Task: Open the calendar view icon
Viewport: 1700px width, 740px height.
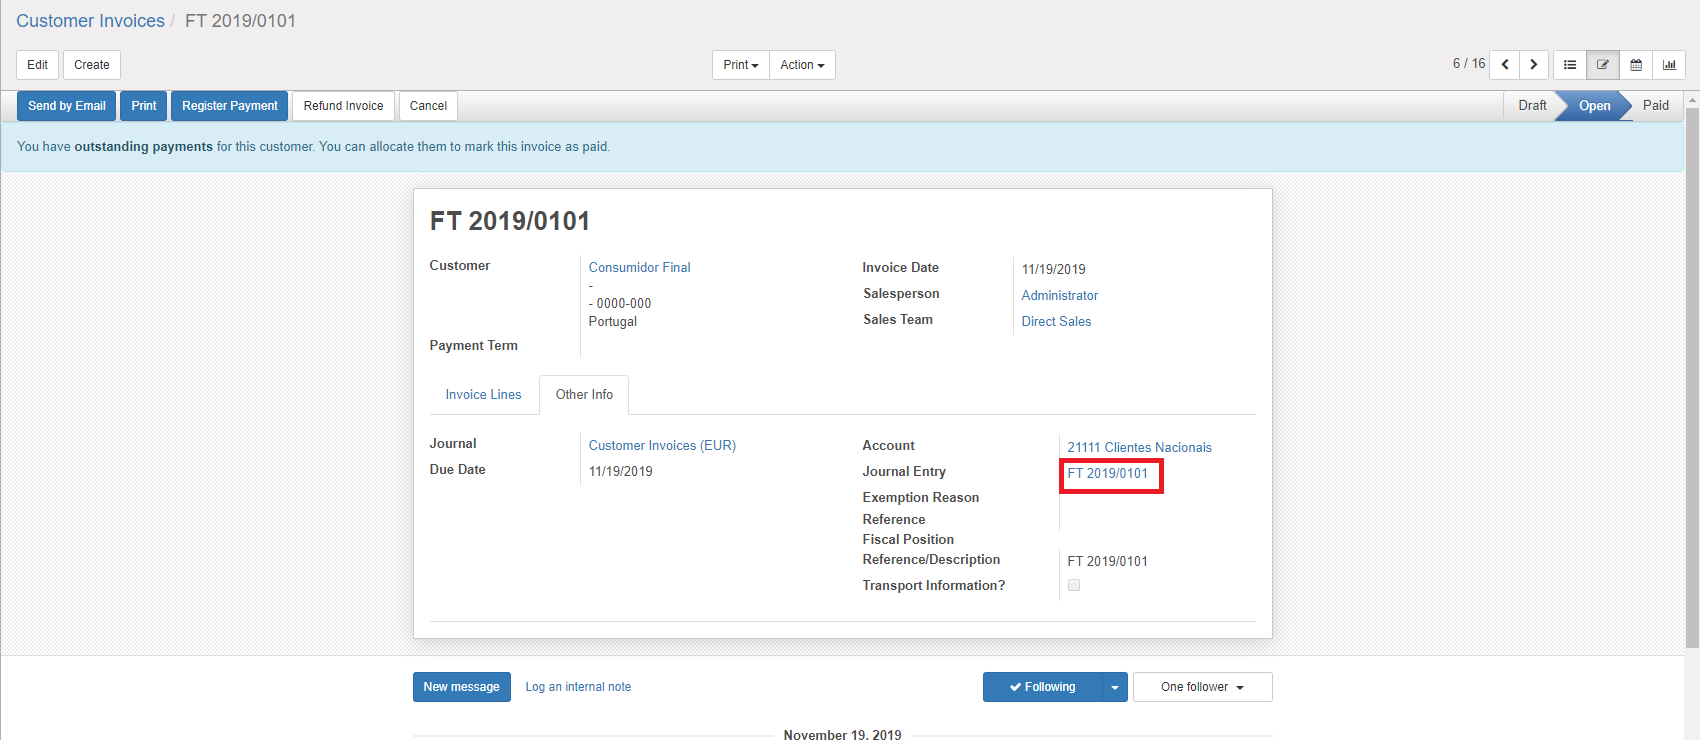Action: pos(1636,65)
